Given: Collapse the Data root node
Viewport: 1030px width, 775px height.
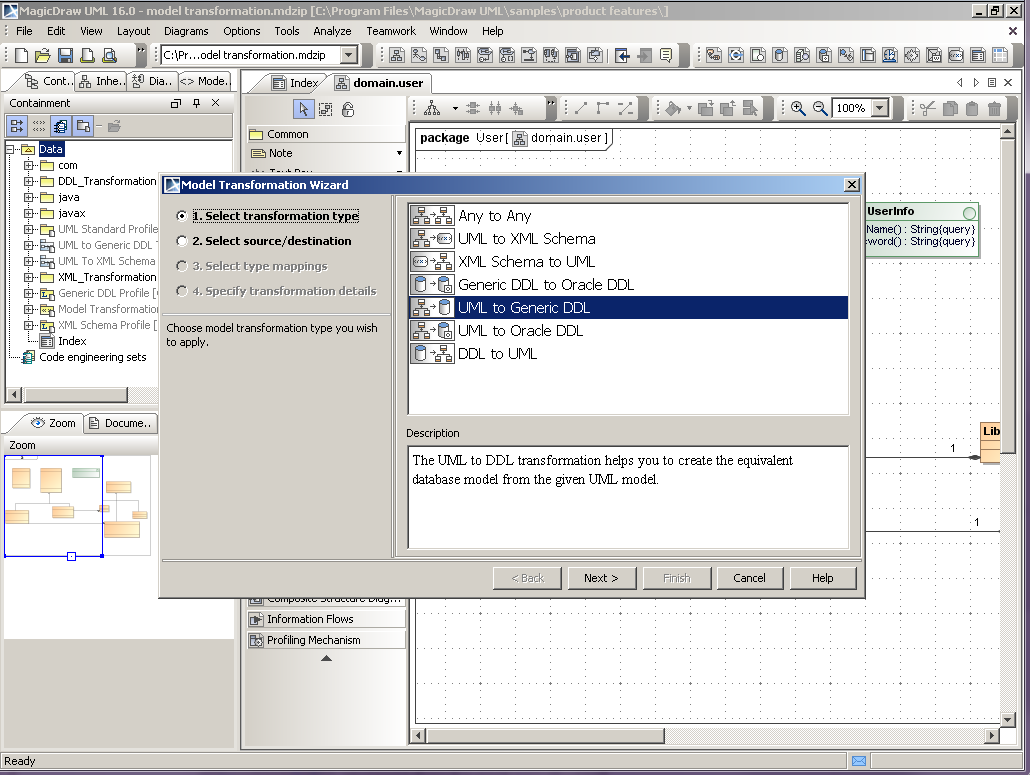Looking at the screenshot, I should point(10,149).
